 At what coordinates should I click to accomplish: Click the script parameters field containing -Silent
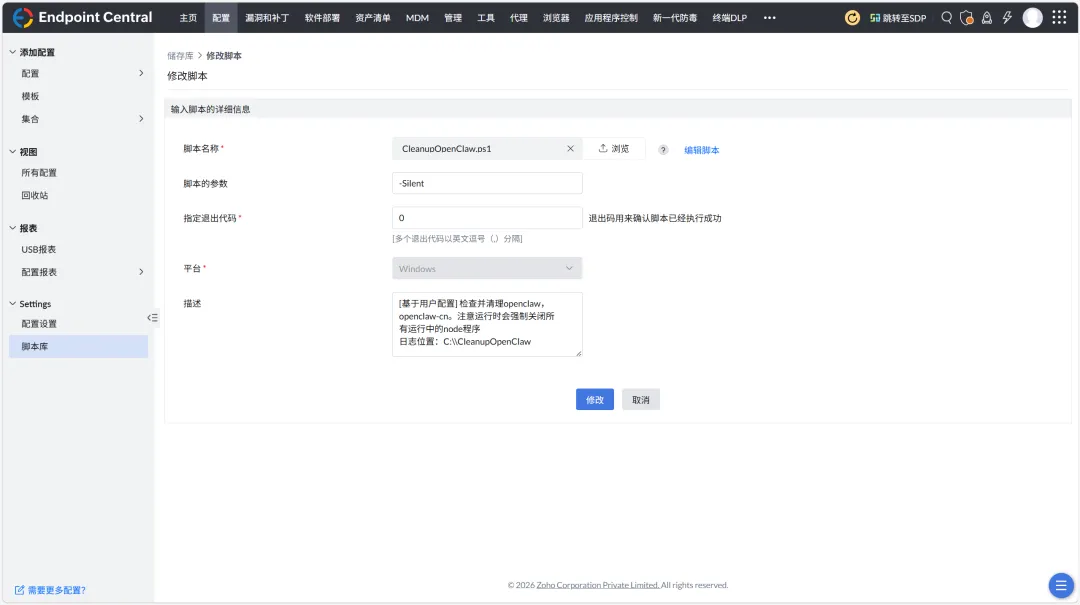pos(487,183)
